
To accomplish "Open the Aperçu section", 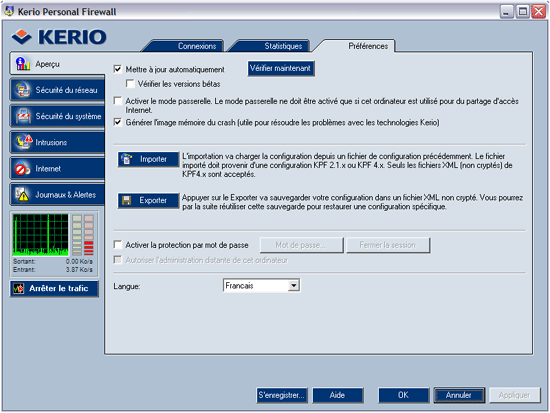I will [x=57, y=64].
